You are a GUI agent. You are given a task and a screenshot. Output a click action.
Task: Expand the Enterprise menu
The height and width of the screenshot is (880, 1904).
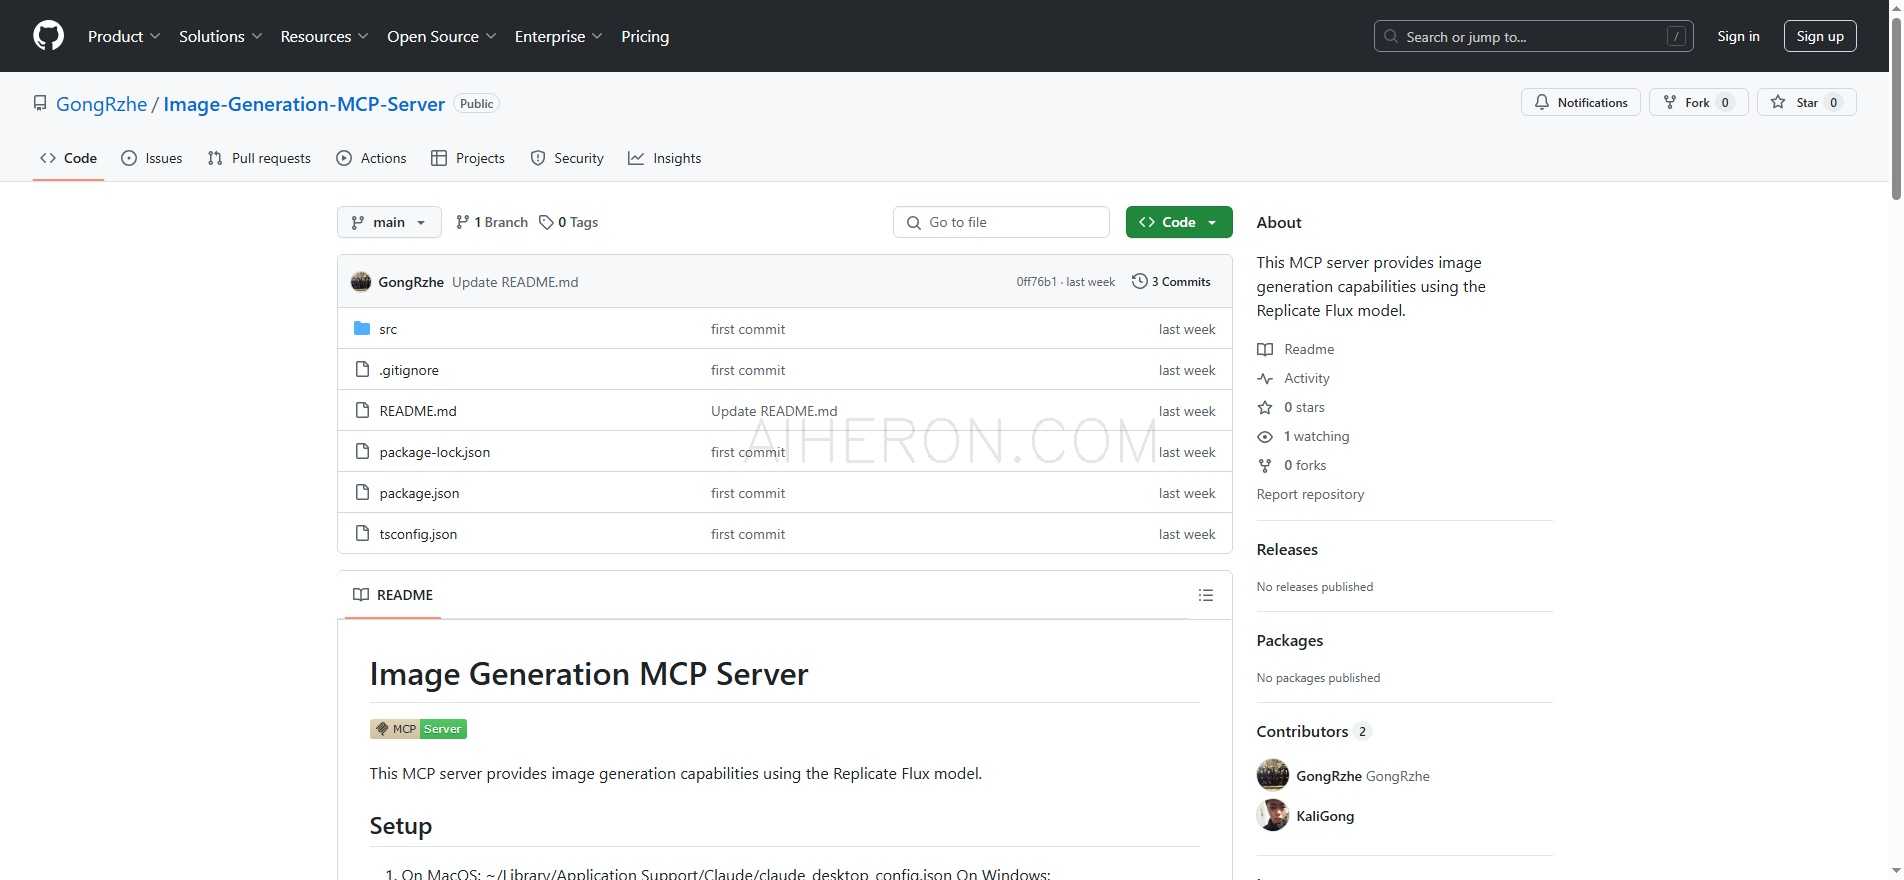point(558,36)
